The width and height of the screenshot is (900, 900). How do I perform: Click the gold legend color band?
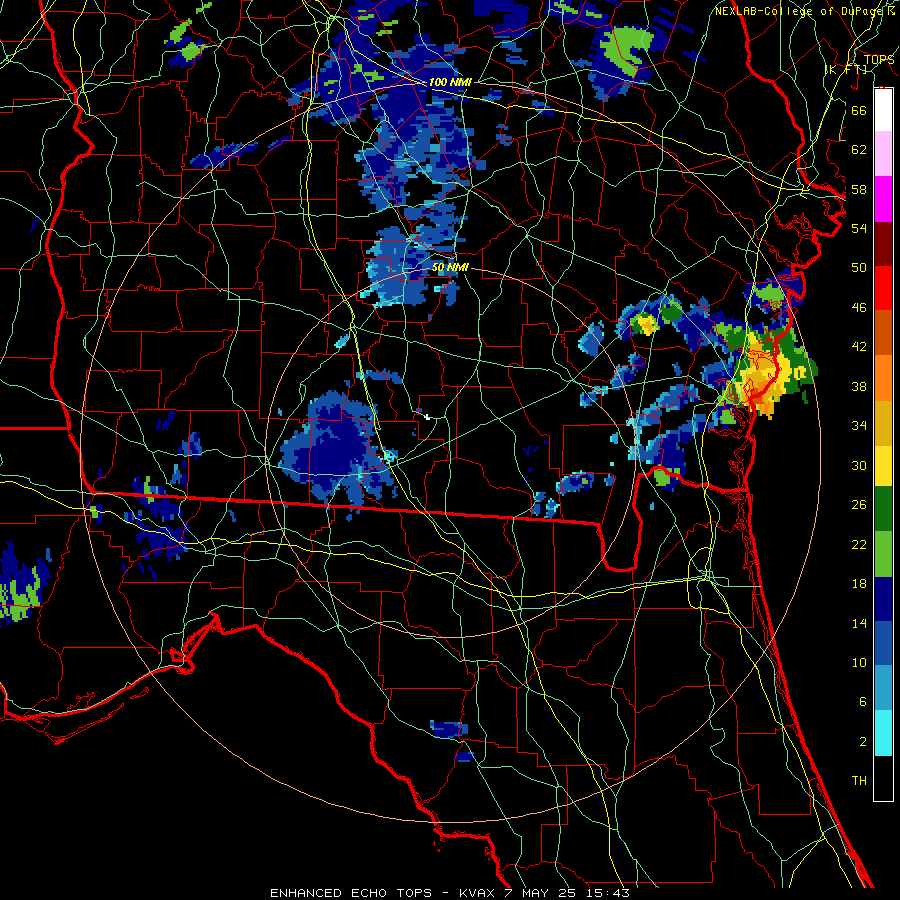tap(883, 423)
